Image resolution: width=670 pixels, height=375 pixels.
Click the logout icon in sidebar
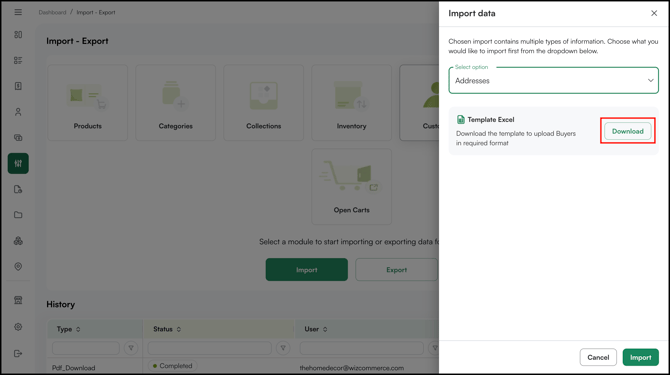[18, 353]
